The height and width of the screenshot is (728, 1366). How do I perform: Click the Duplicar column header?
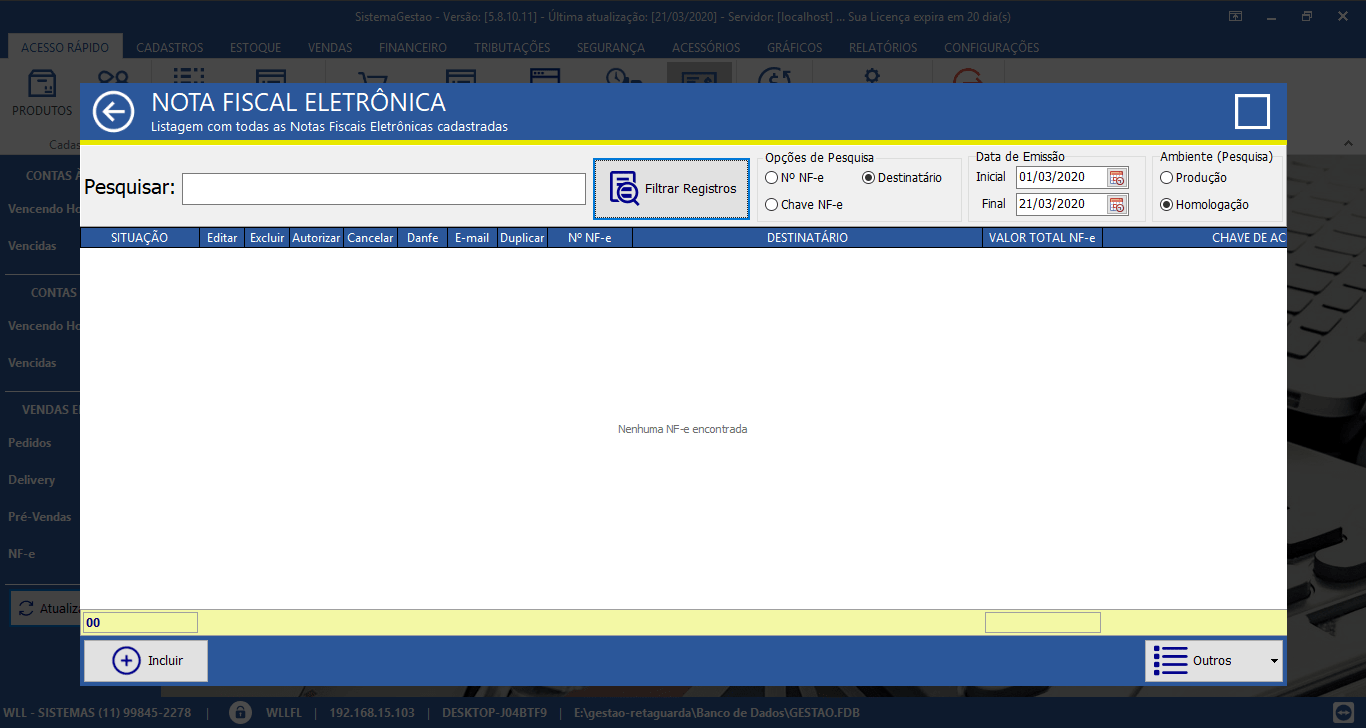522,238
